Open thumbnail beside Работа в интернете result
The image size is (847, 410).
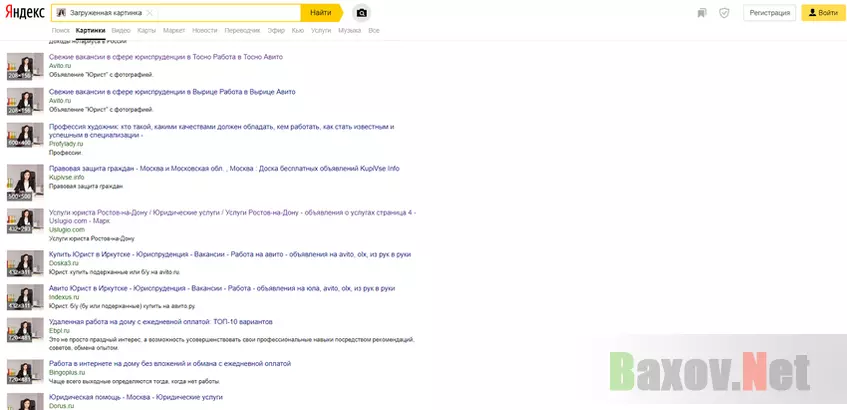click(25, 372)
